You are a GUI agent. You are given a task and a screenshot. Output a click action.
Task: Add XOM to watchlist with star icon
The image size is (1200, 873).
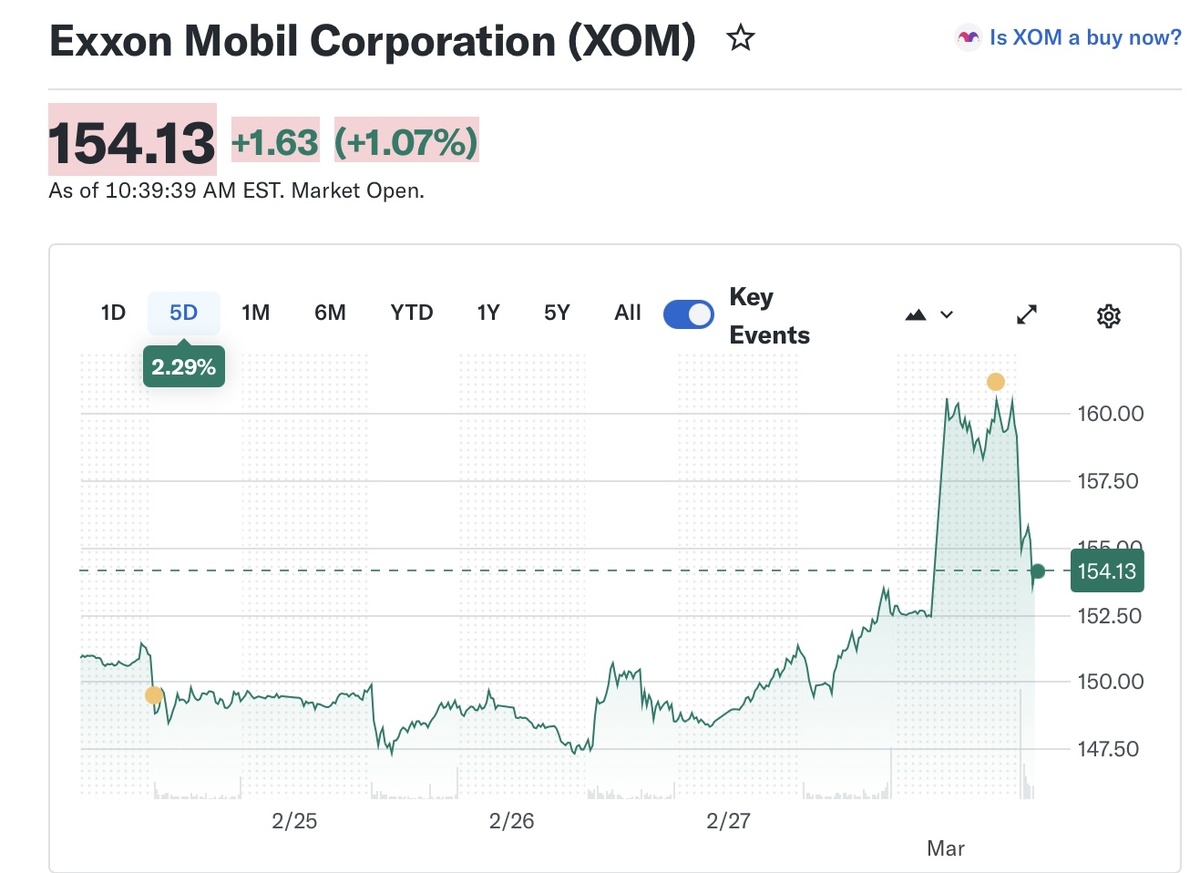click(x=740, y=40)
